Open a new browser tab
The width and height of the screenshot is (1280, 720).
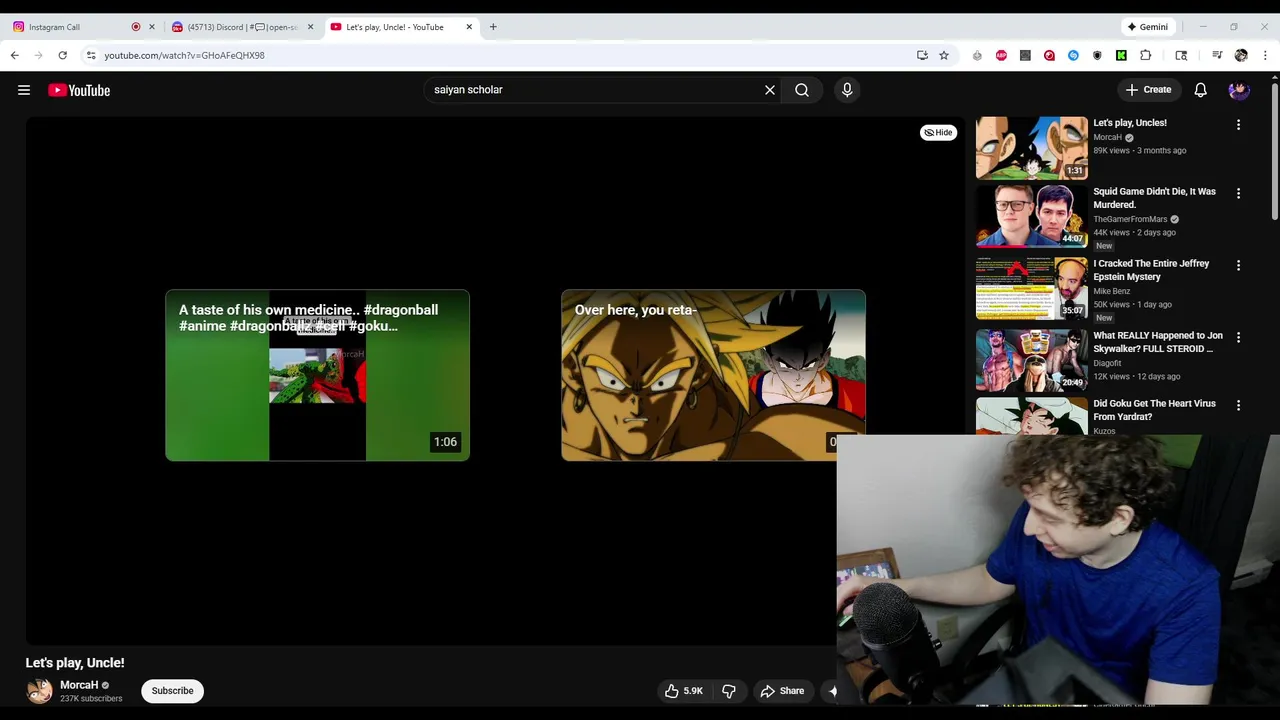(x=493, y=27)
